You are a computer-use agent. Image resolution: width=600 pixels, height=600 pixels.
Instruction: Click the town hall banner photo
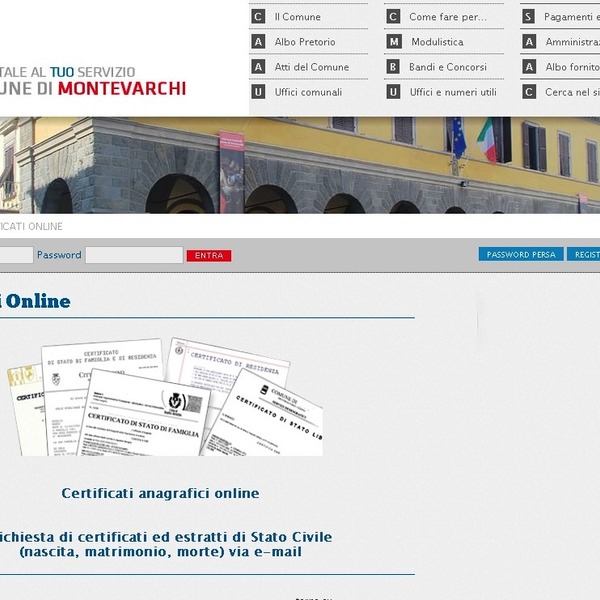(300, 165)
